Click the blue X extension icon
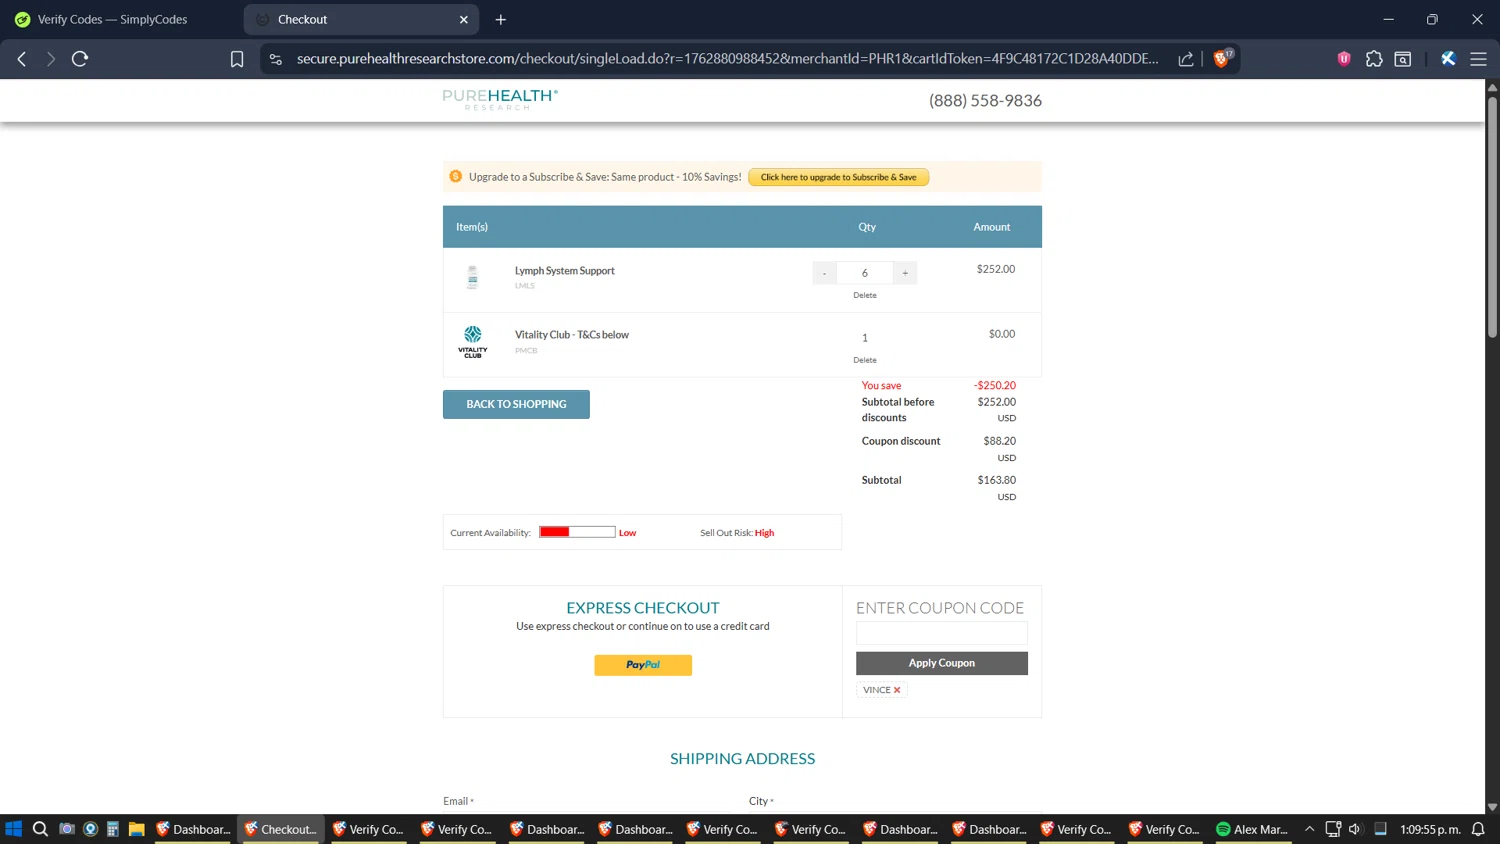 point(1448,59)
